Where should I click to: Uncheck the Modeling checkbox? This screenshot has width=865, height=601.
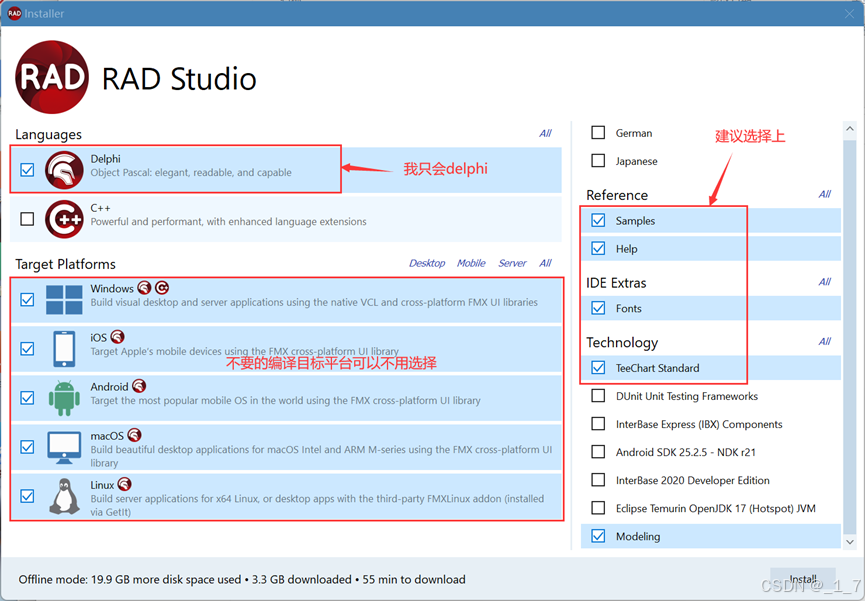[598, 536]
